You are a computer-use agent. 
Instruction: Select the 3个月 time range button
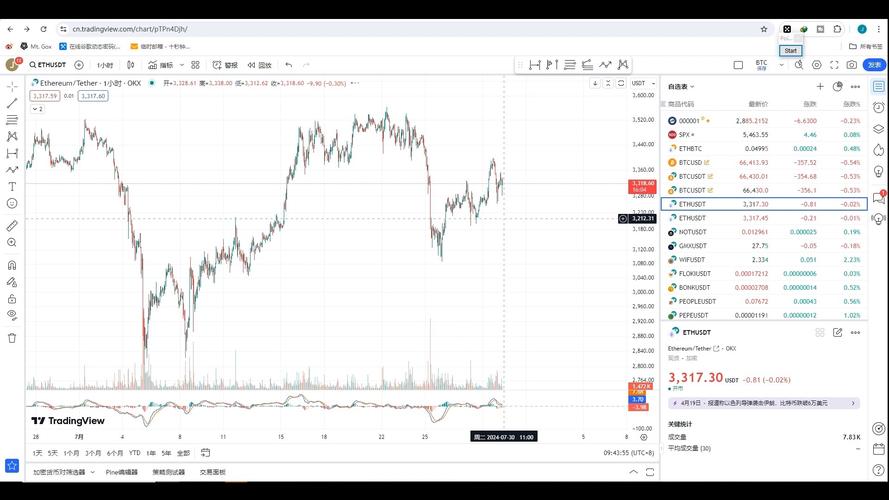click(x=93, y=453)
